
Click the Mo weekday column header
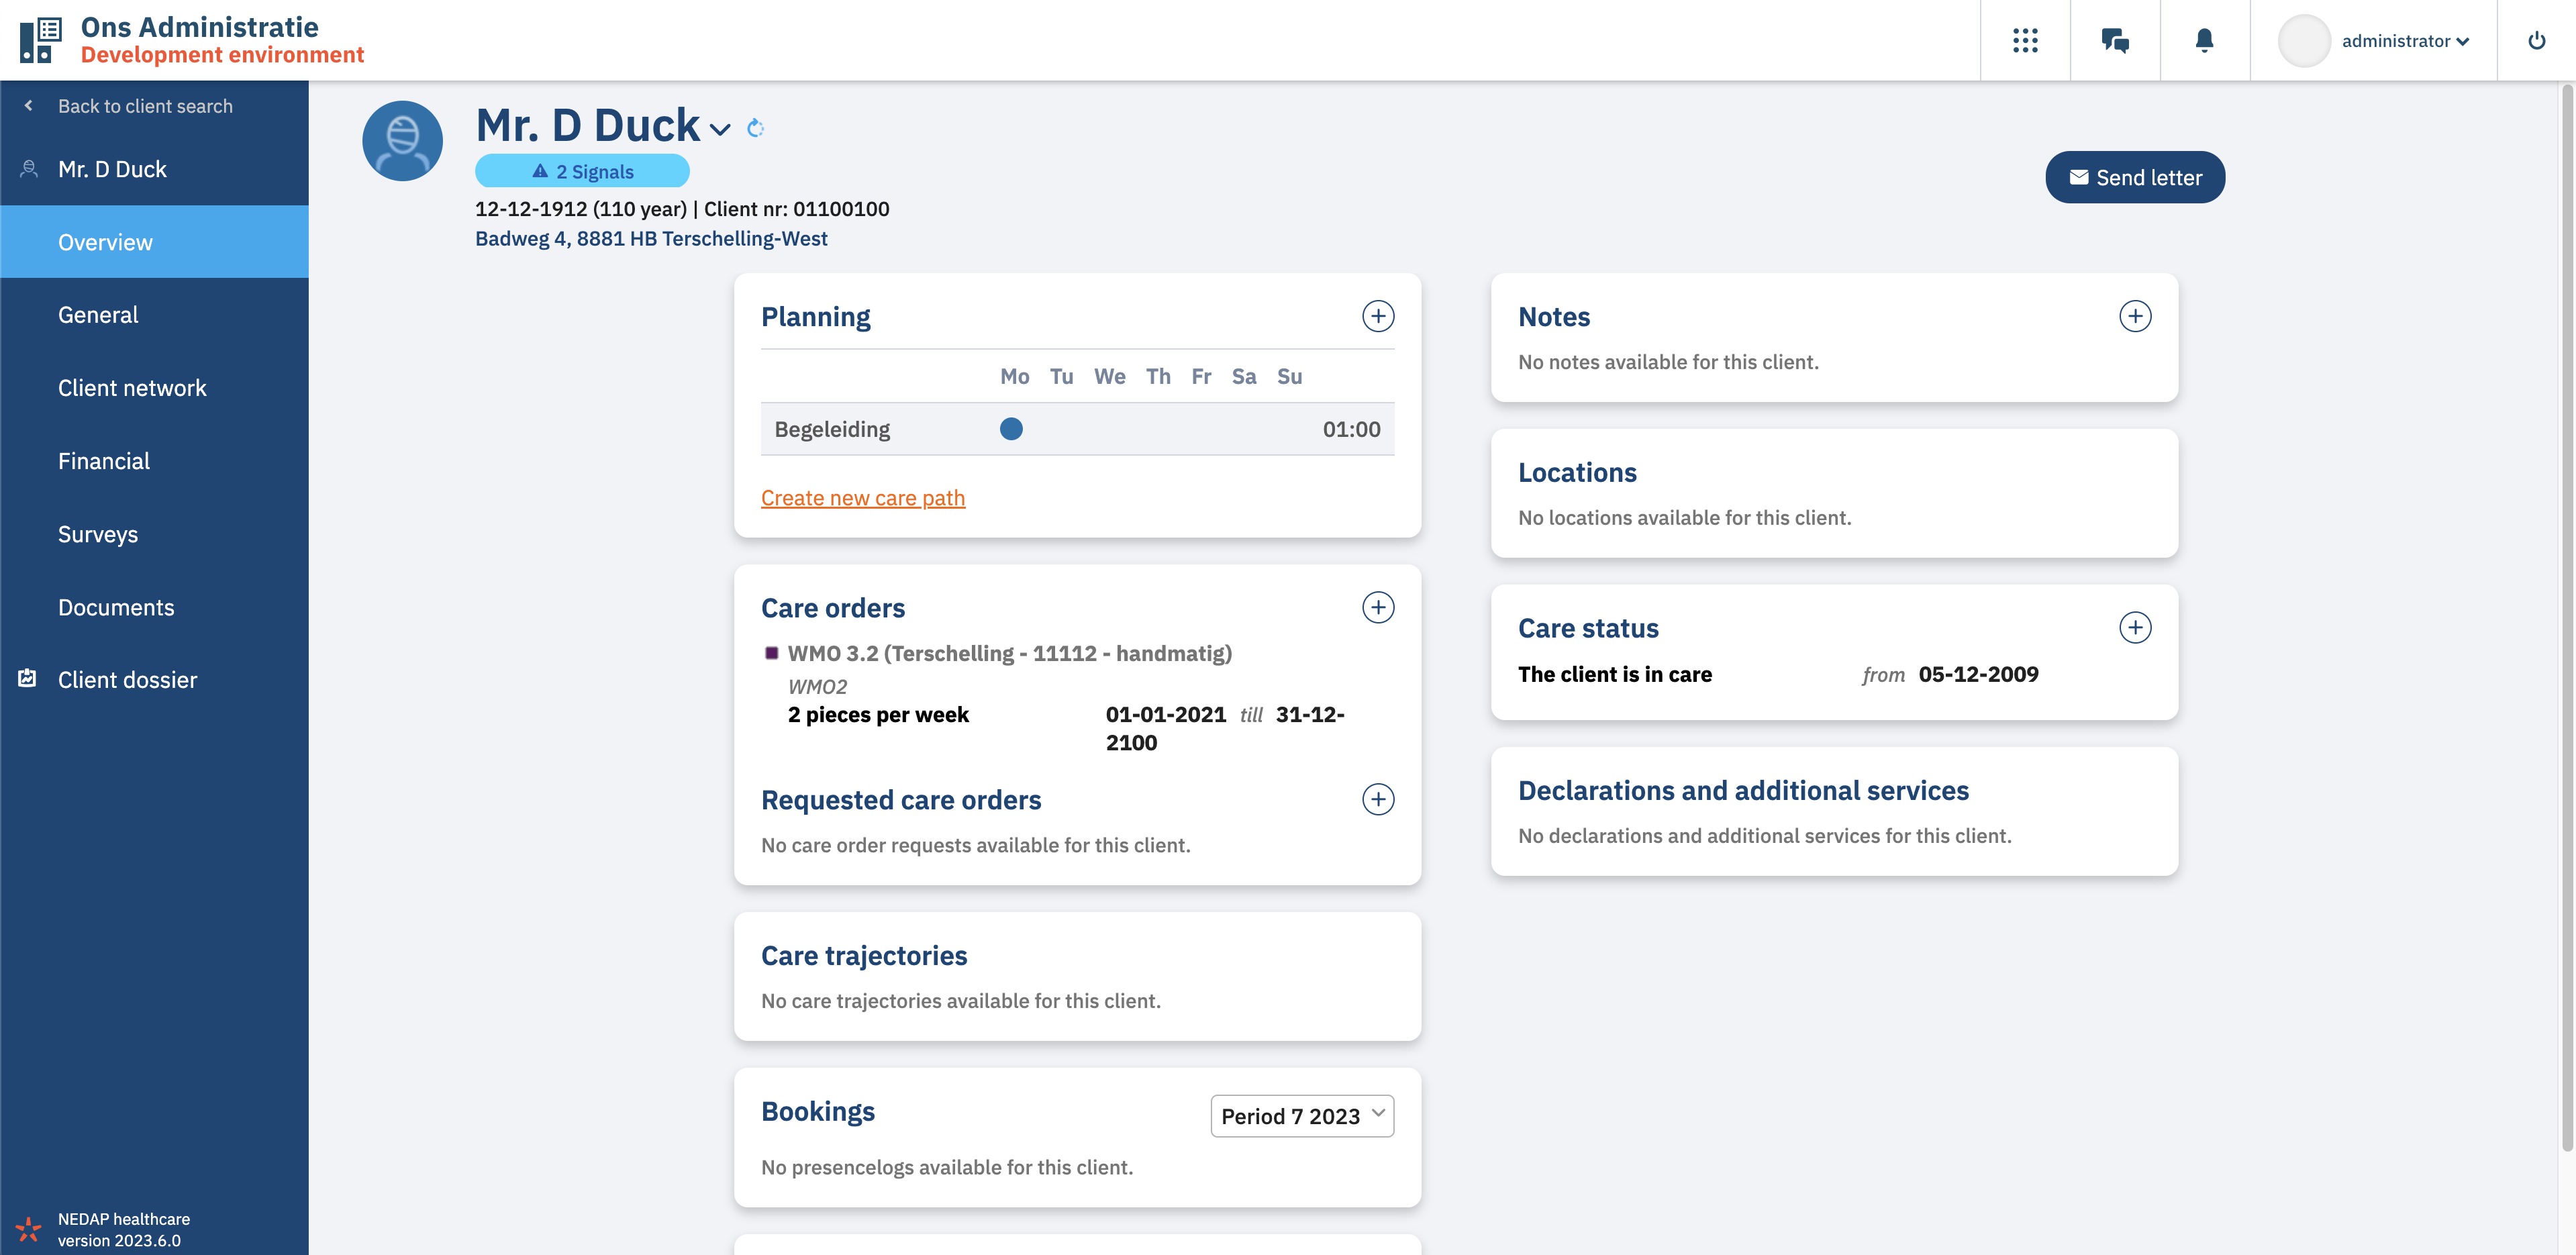(1014, 376)
